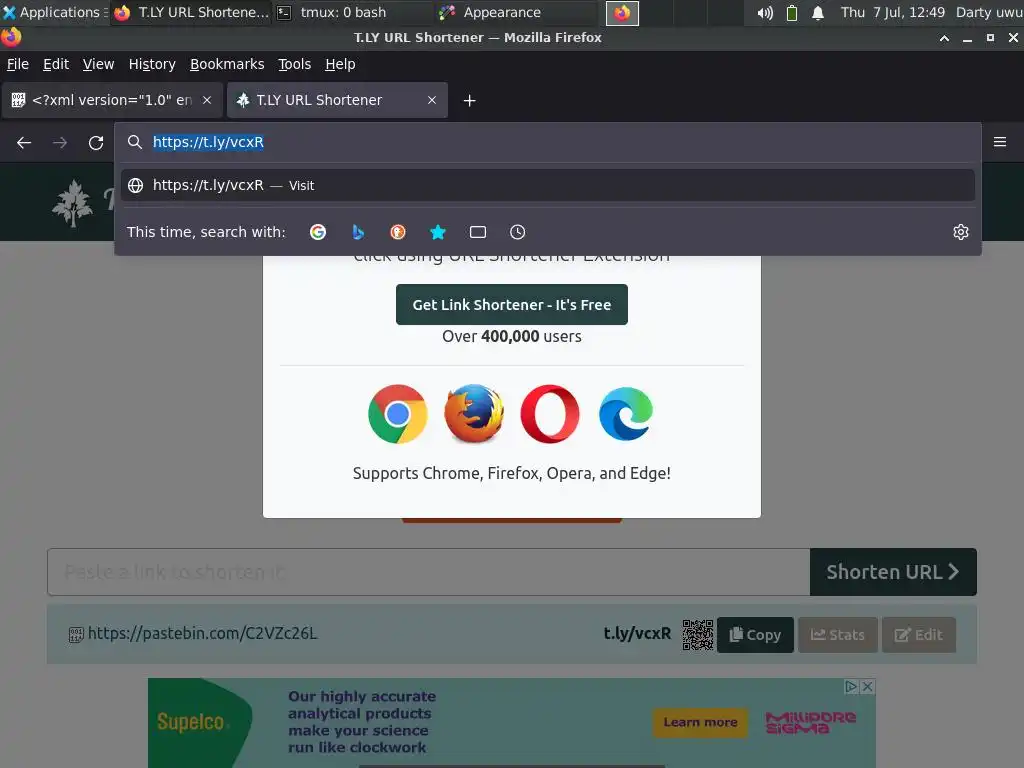Show the QR code for t.ly/vcxR
The height and width of the screenshot is (768, 1024).
coord(697,635)
